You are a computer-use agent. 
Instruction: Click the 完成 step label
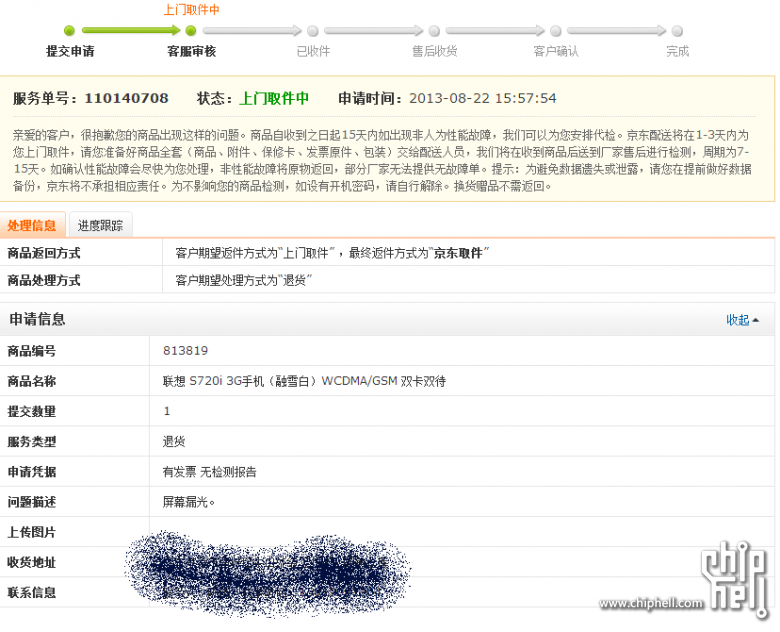(x=678, y=51)
